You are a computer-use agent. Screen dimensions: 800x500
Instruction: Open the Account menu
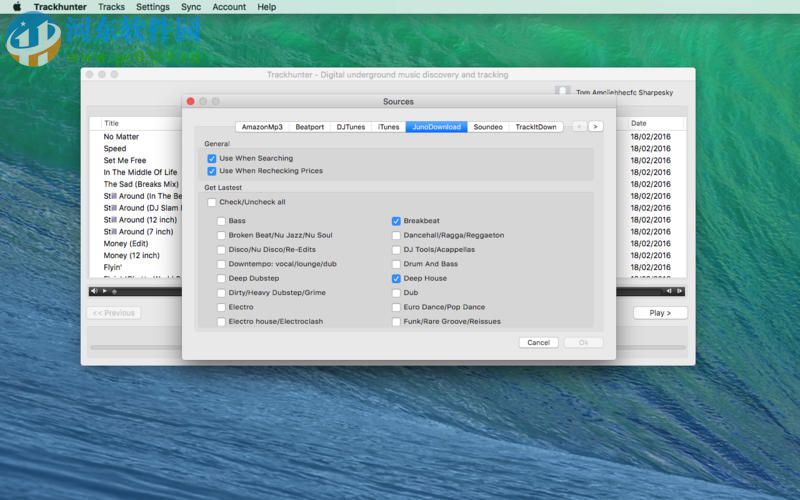[229, 7]
